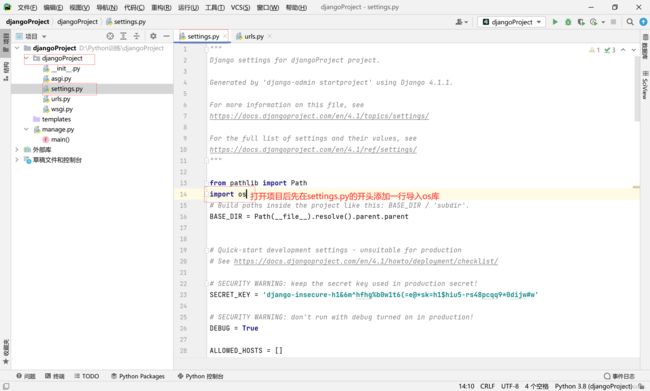Open the 重构(R) menu

click(161, 7)
